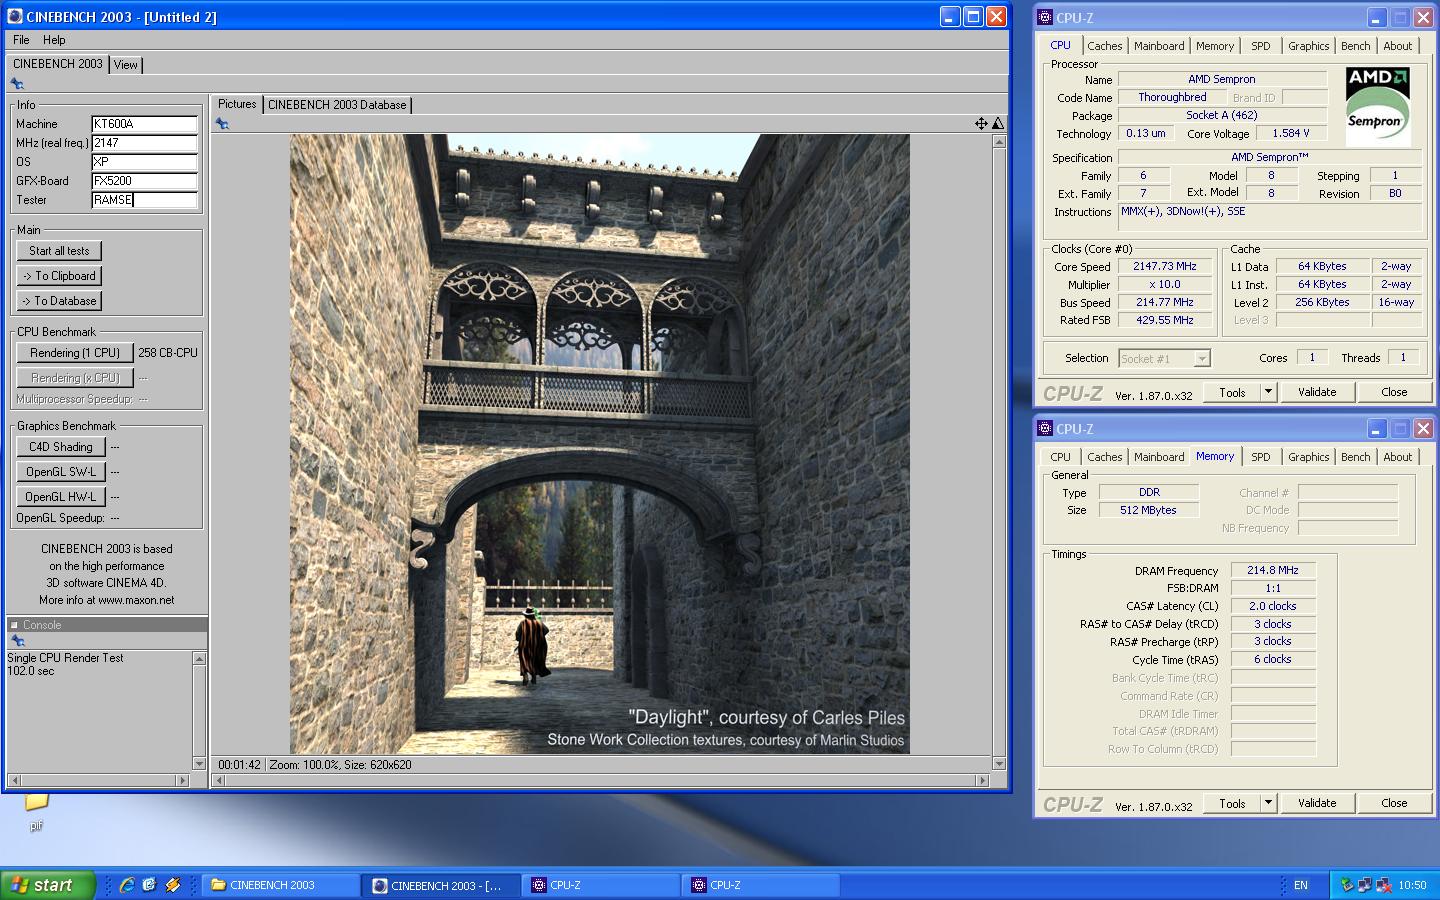Open the Caches tab in upper CPU-Z
This screenshot has height=900, width=1440.
1105,46
